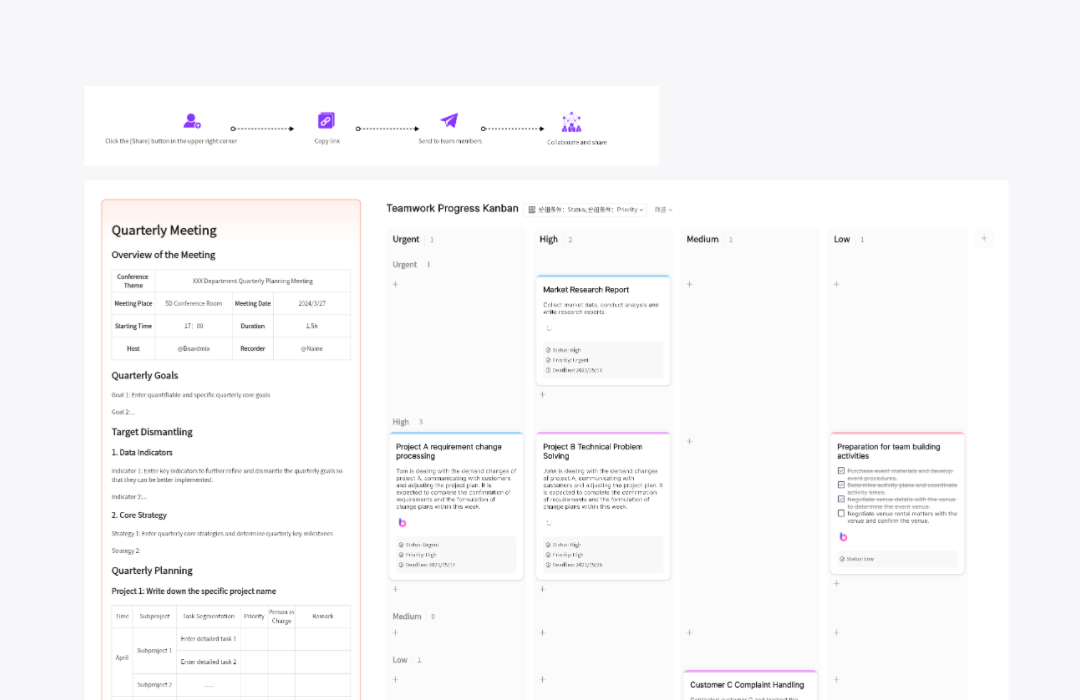
Task: Click Boardmix avatar icon in Project A card
Action: coord(402,523)
